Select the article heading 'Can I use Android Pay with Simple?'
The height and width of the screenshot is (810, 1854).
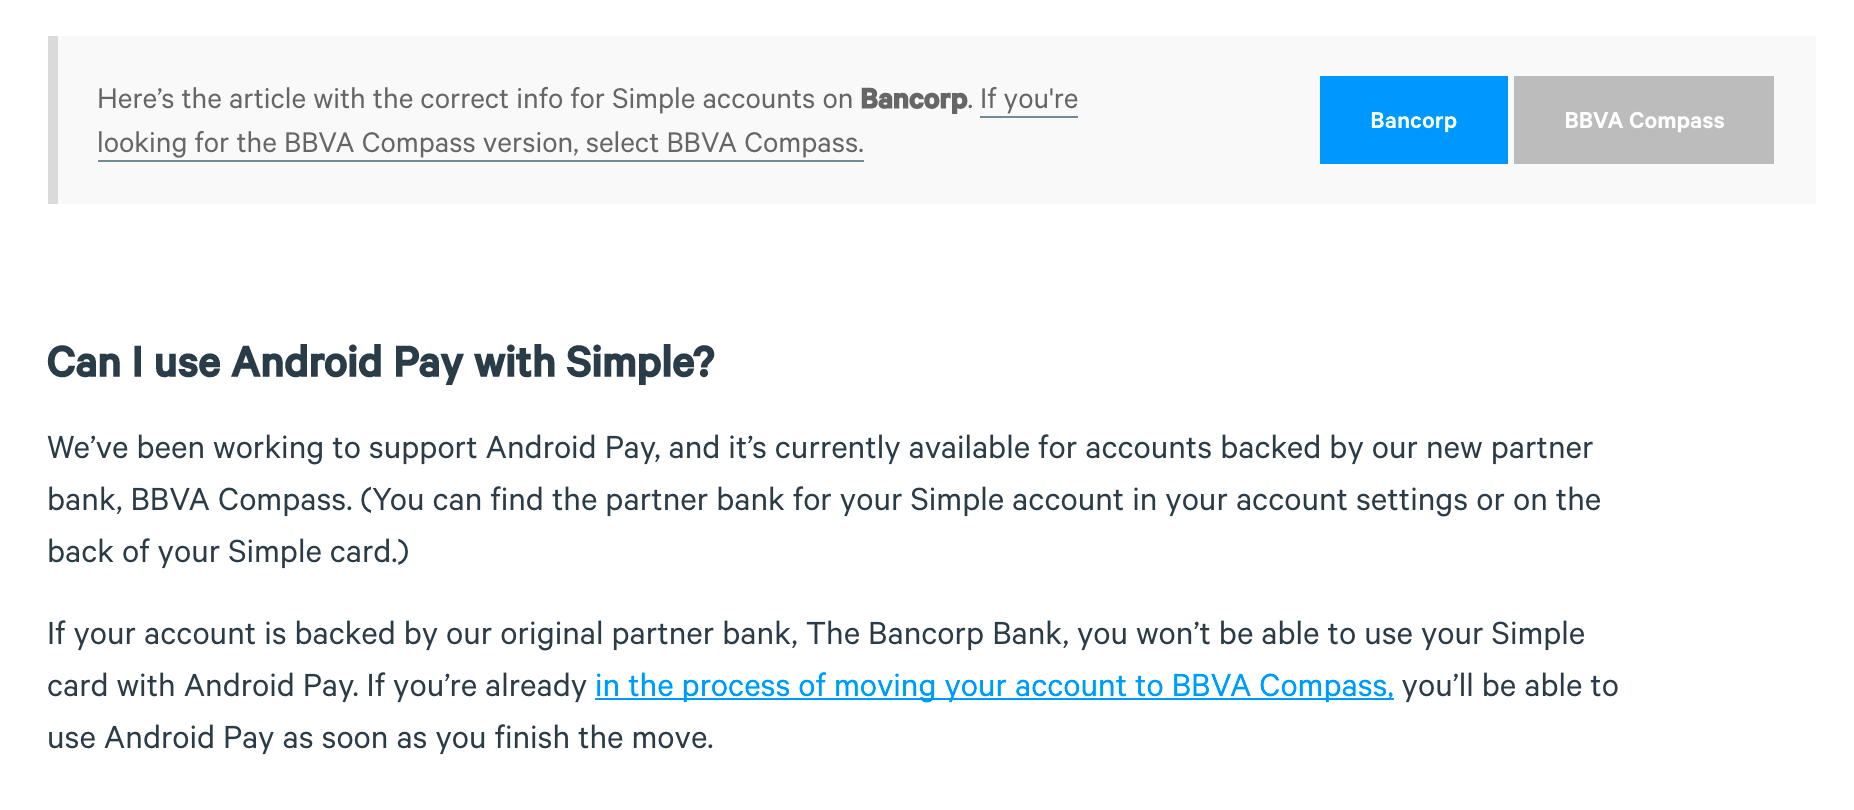coord(382,362)
